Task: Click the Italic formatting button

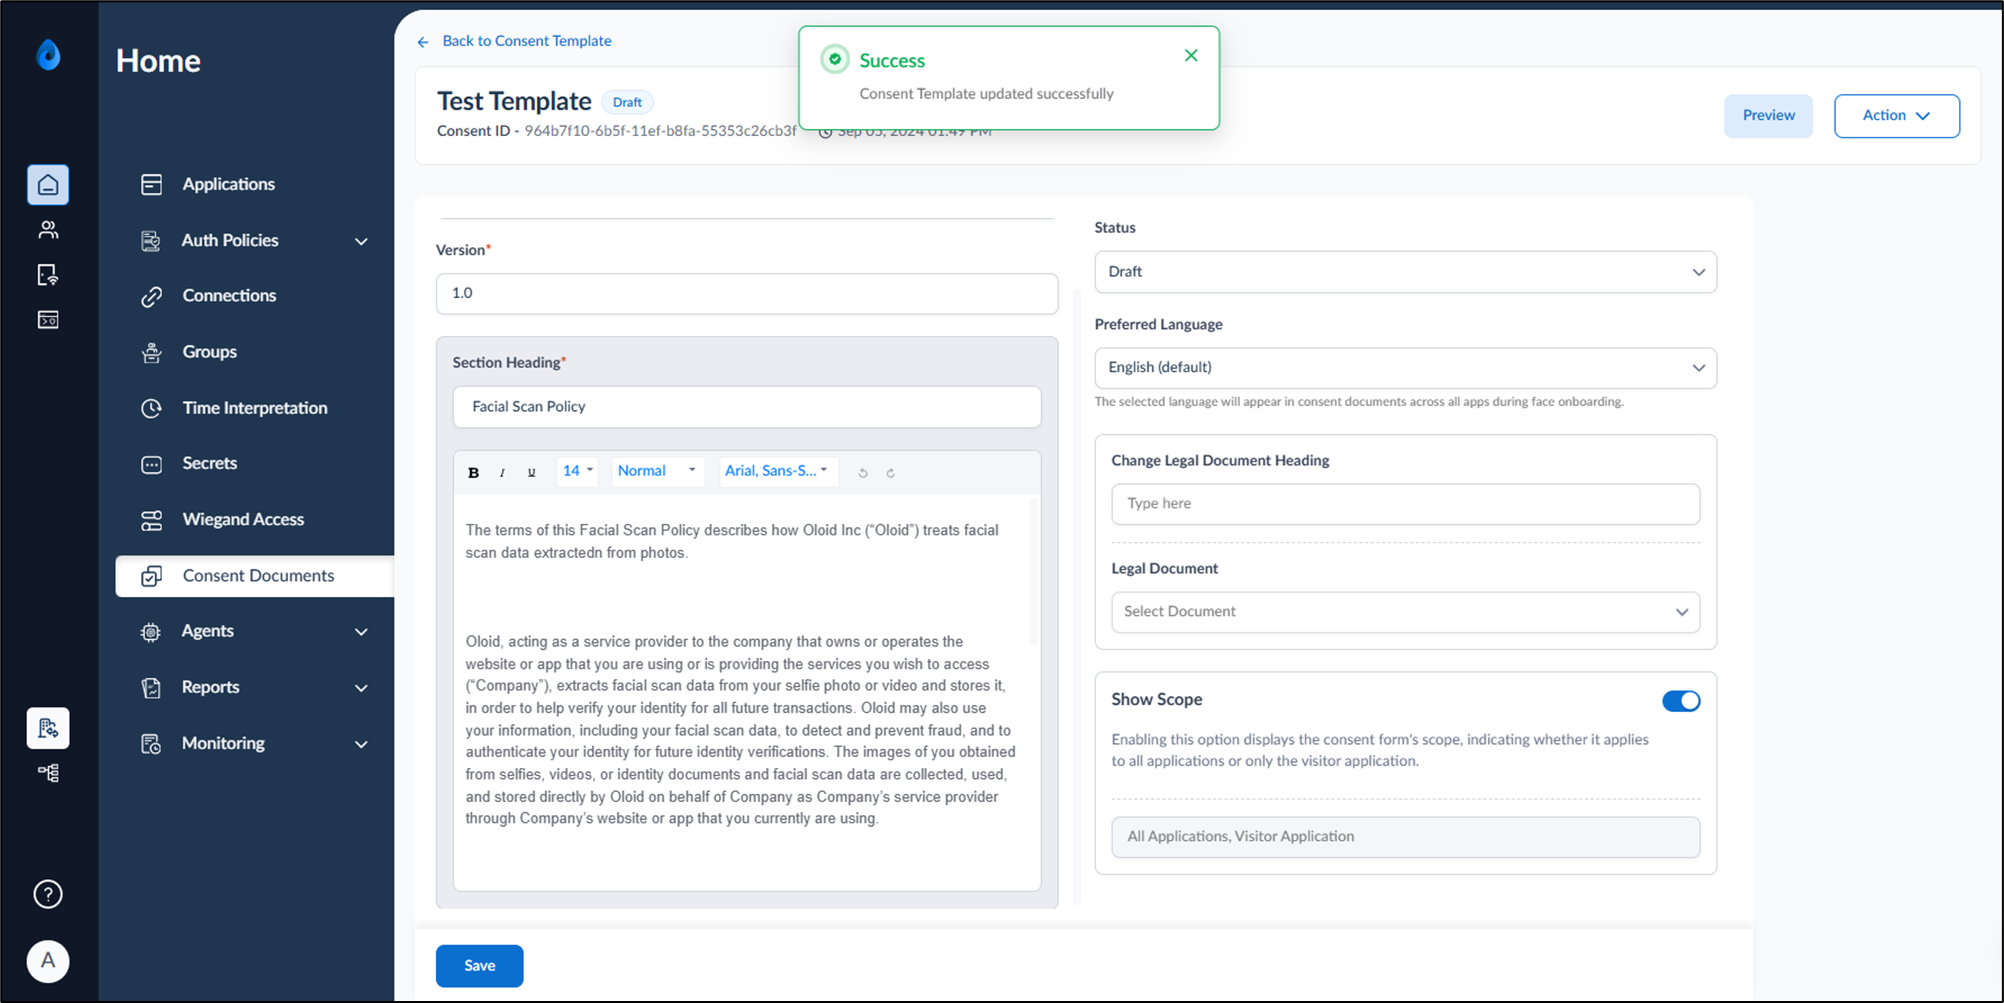Action: pyautogui.click(x=502, y=472)
